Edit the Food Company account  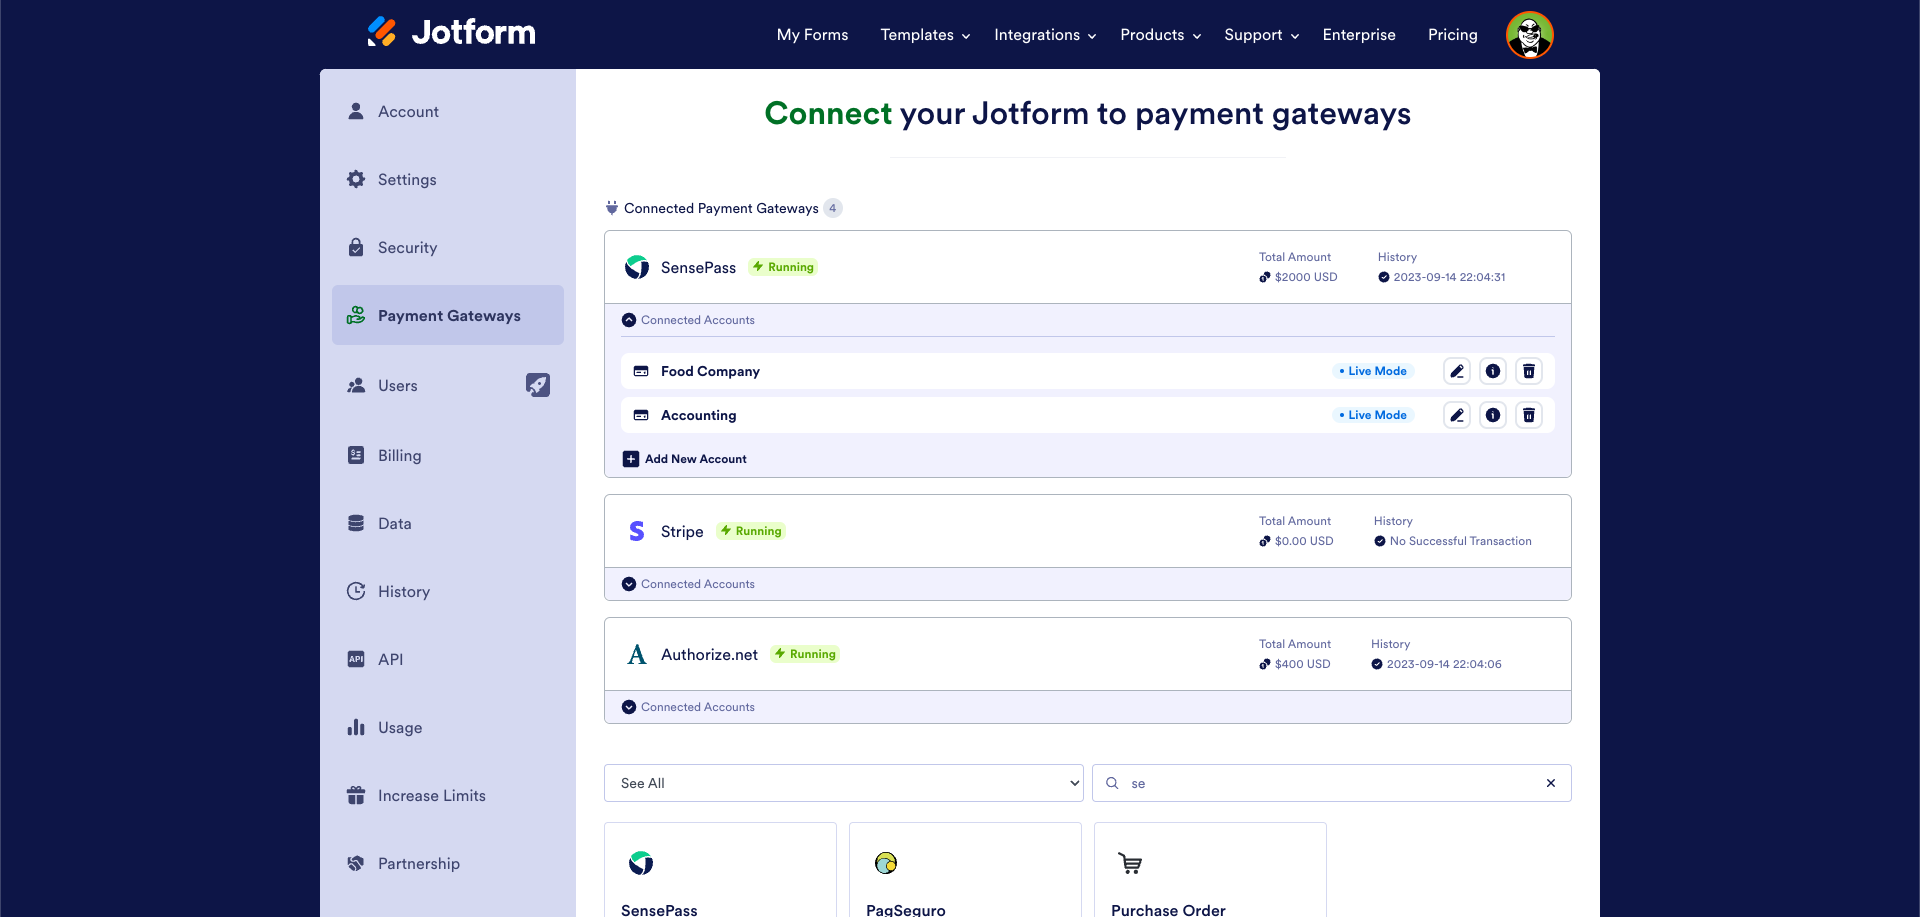(1457, 371)
